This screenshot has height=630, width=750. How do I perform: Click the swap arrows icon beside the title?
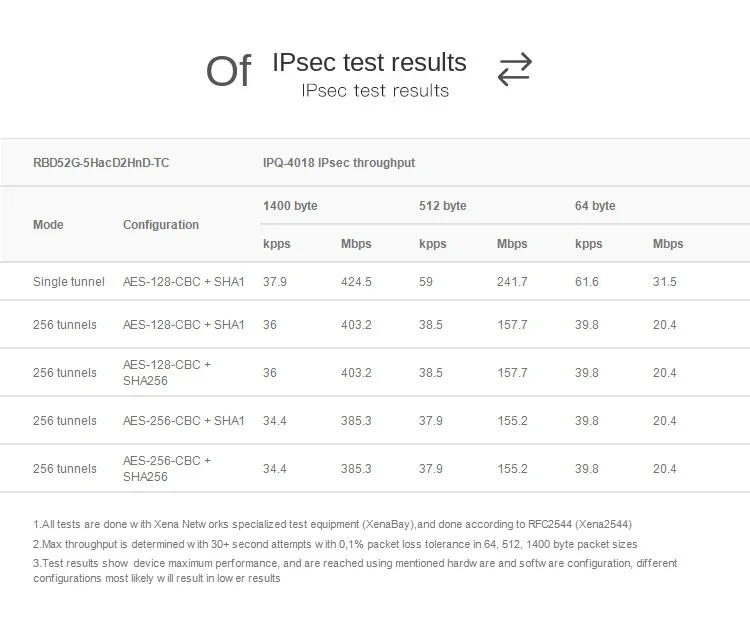(514, 69)
